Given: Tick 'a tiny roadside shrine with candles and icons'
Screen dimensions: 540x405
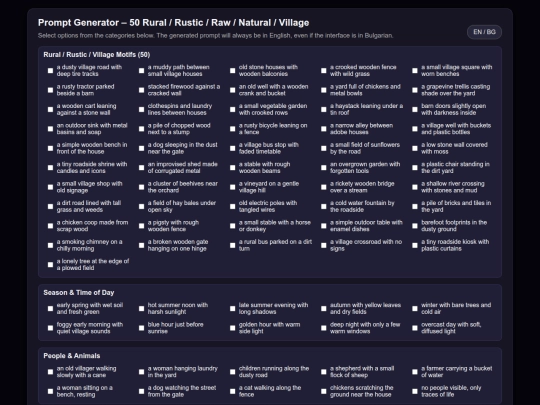Looking at the screenshot, I should (51, 168).
